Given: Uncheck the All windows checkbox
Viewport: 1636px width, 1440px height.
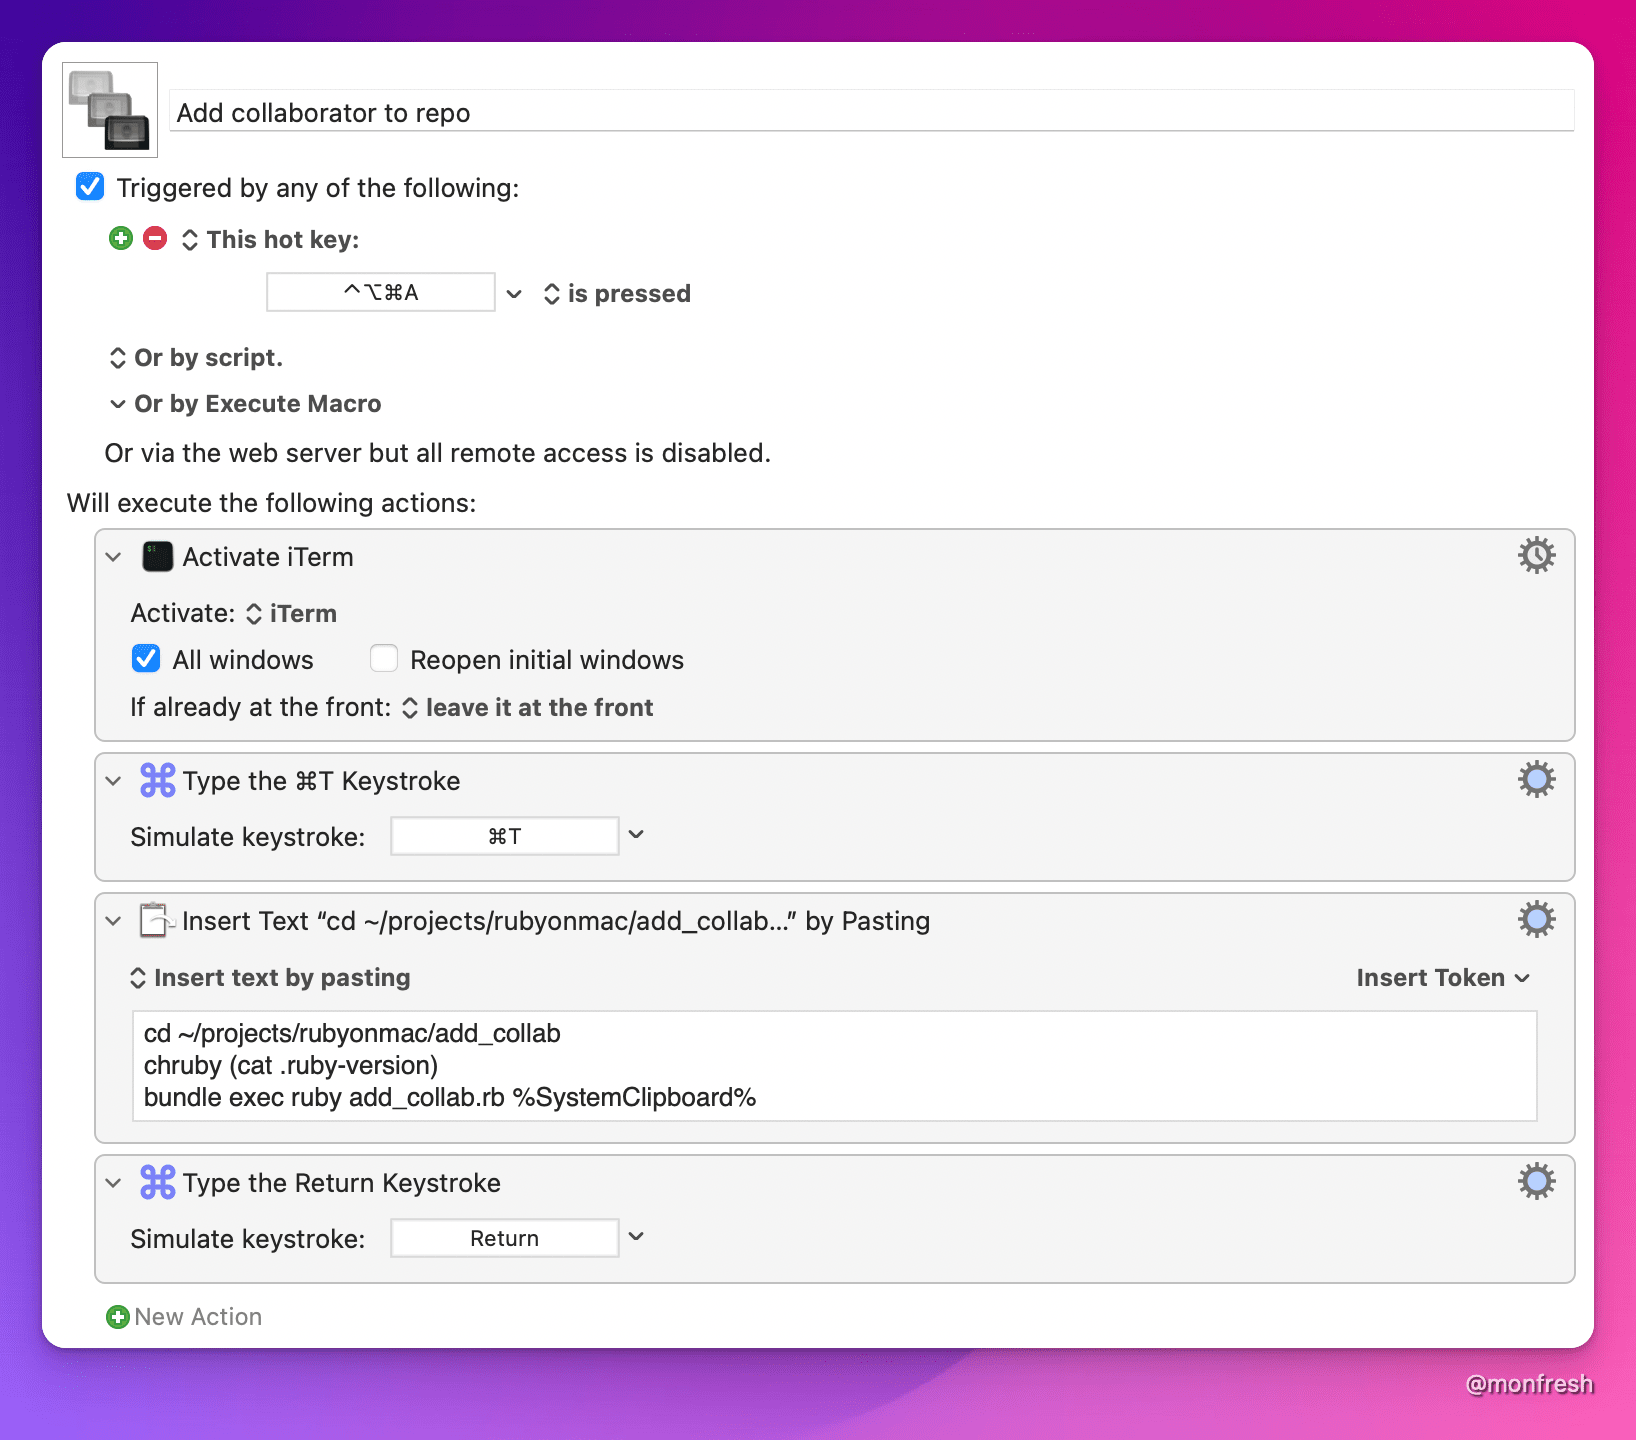Looking at the screenshot, I should point(146,659).
